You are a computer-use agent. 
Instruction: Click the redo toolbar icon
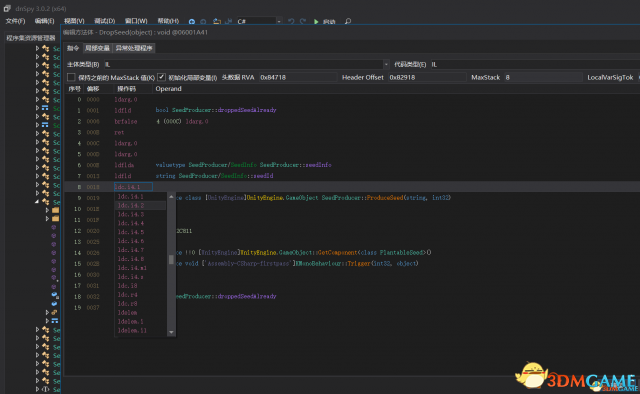coord(302,21)
